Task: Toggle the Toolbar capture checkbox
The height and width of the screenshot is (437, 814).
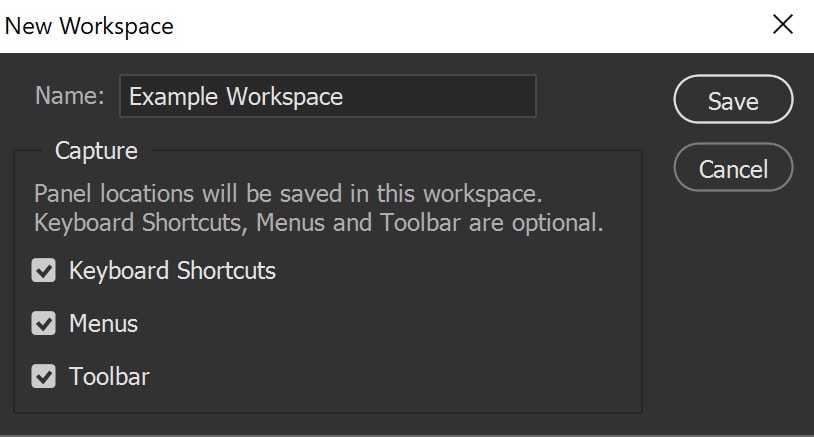Action: pyautogui.click(x=43, y=376)
